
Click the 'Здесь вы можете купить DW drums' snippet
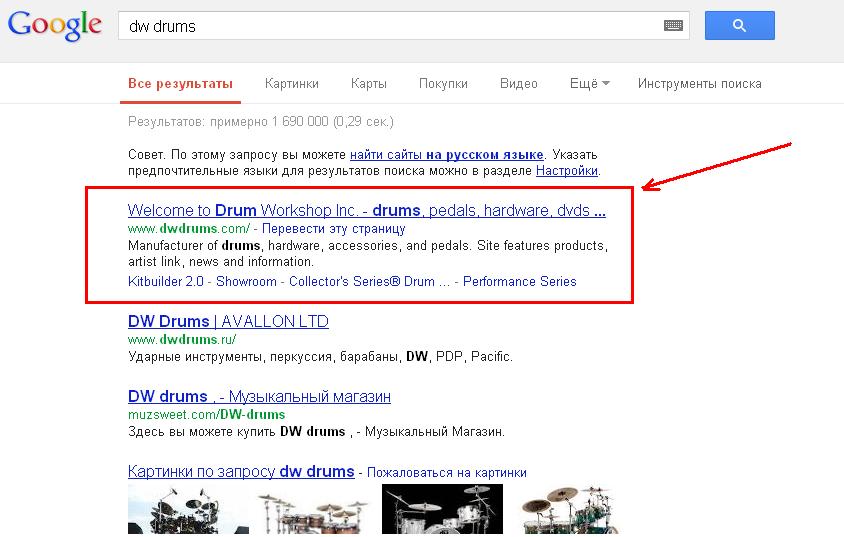coord(316,432)
